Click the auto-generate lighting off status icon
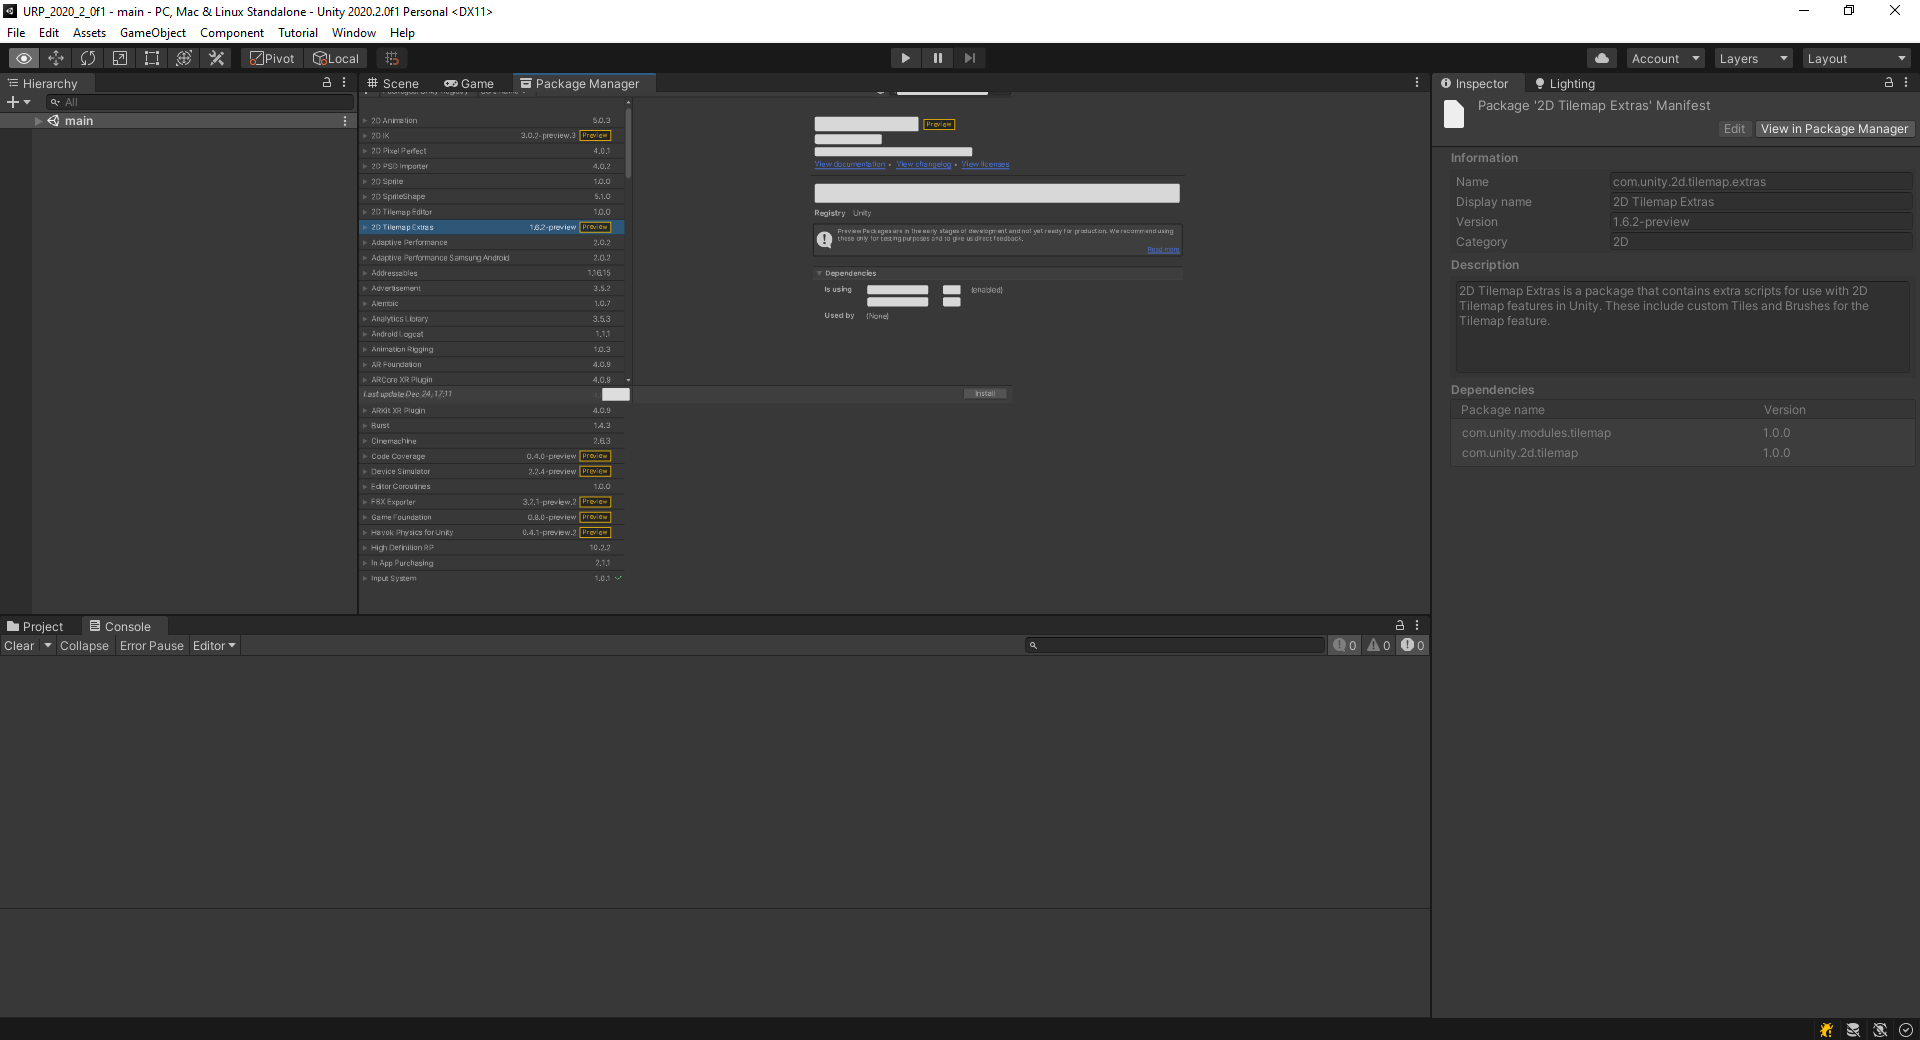The width and height of the screenshot is (1920, 1040). click(1880, 1030)
